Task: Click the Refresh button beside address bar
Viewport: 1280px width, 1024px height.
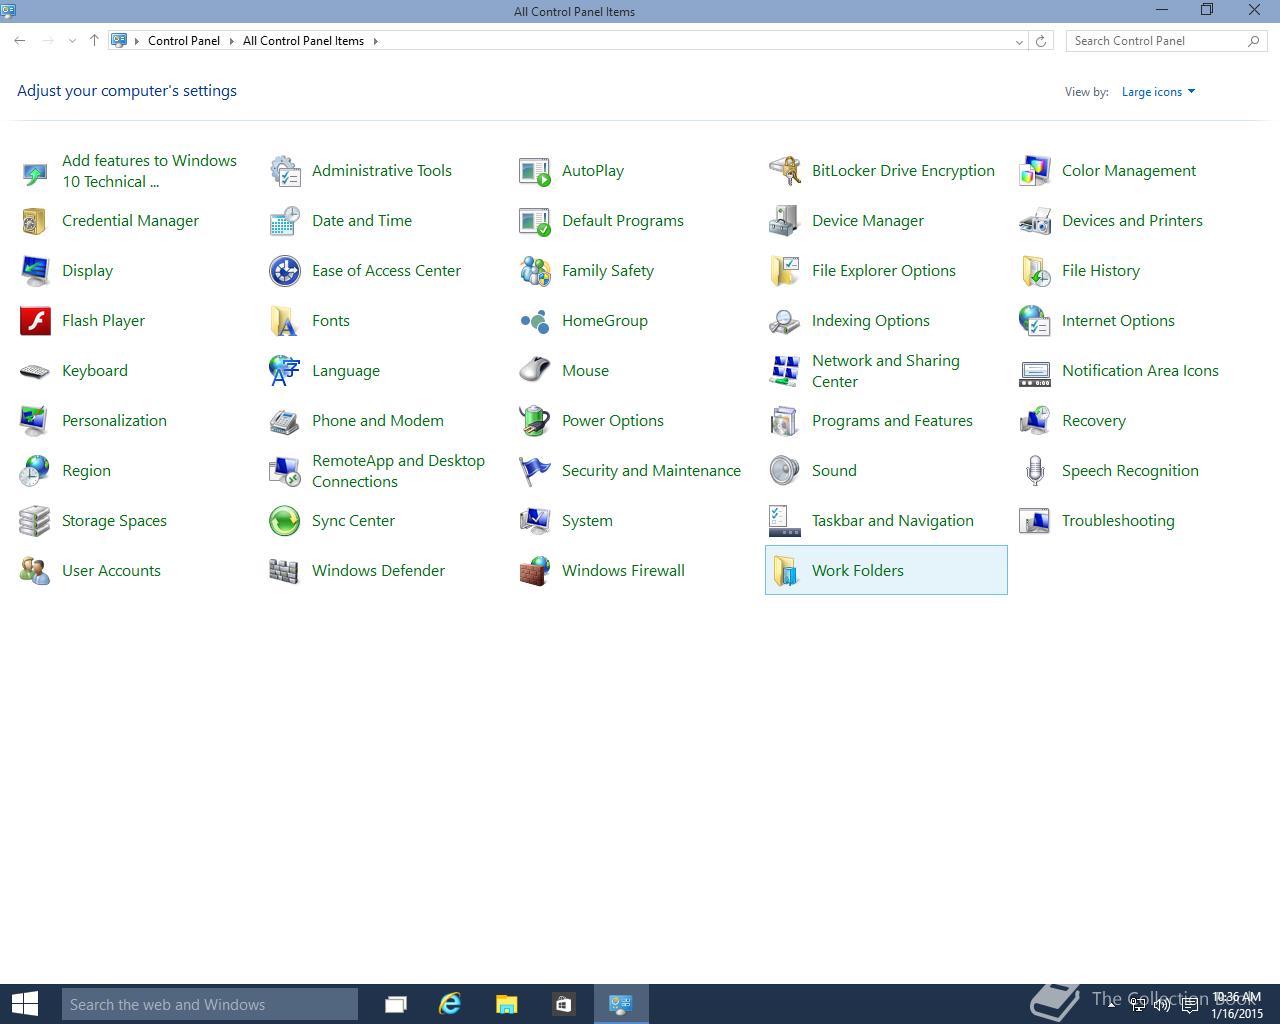Action: (x=1041, y=41)
